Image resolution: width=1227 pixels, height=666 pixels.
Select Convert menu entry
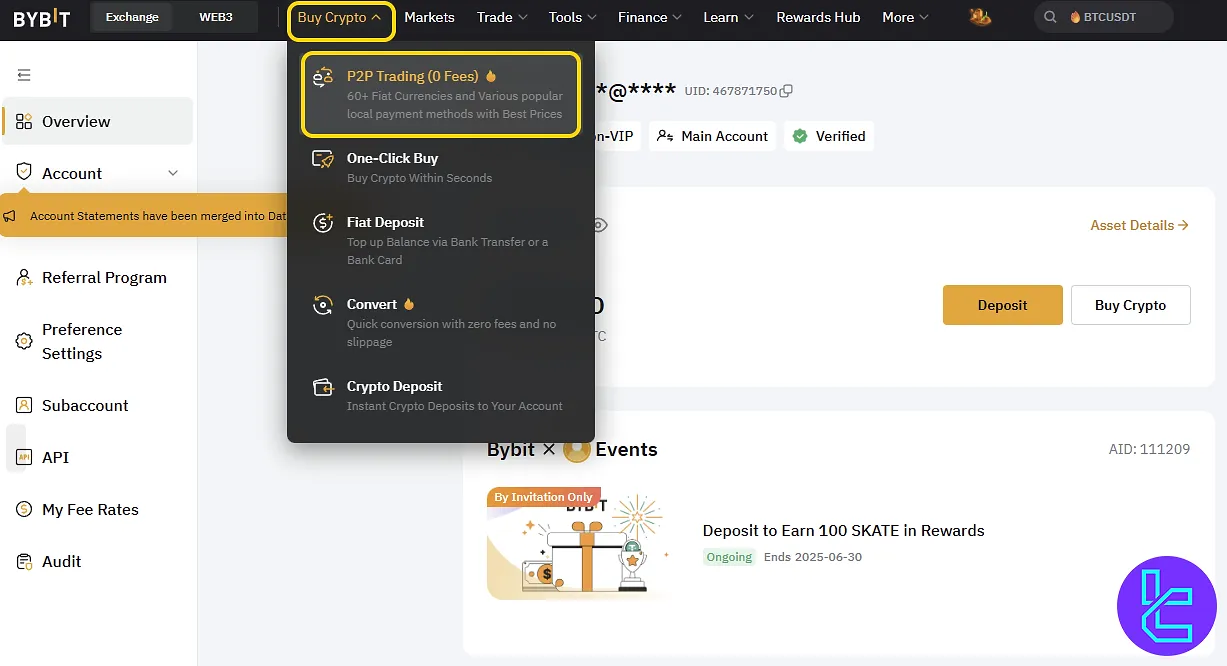click(x=440, y=322)
